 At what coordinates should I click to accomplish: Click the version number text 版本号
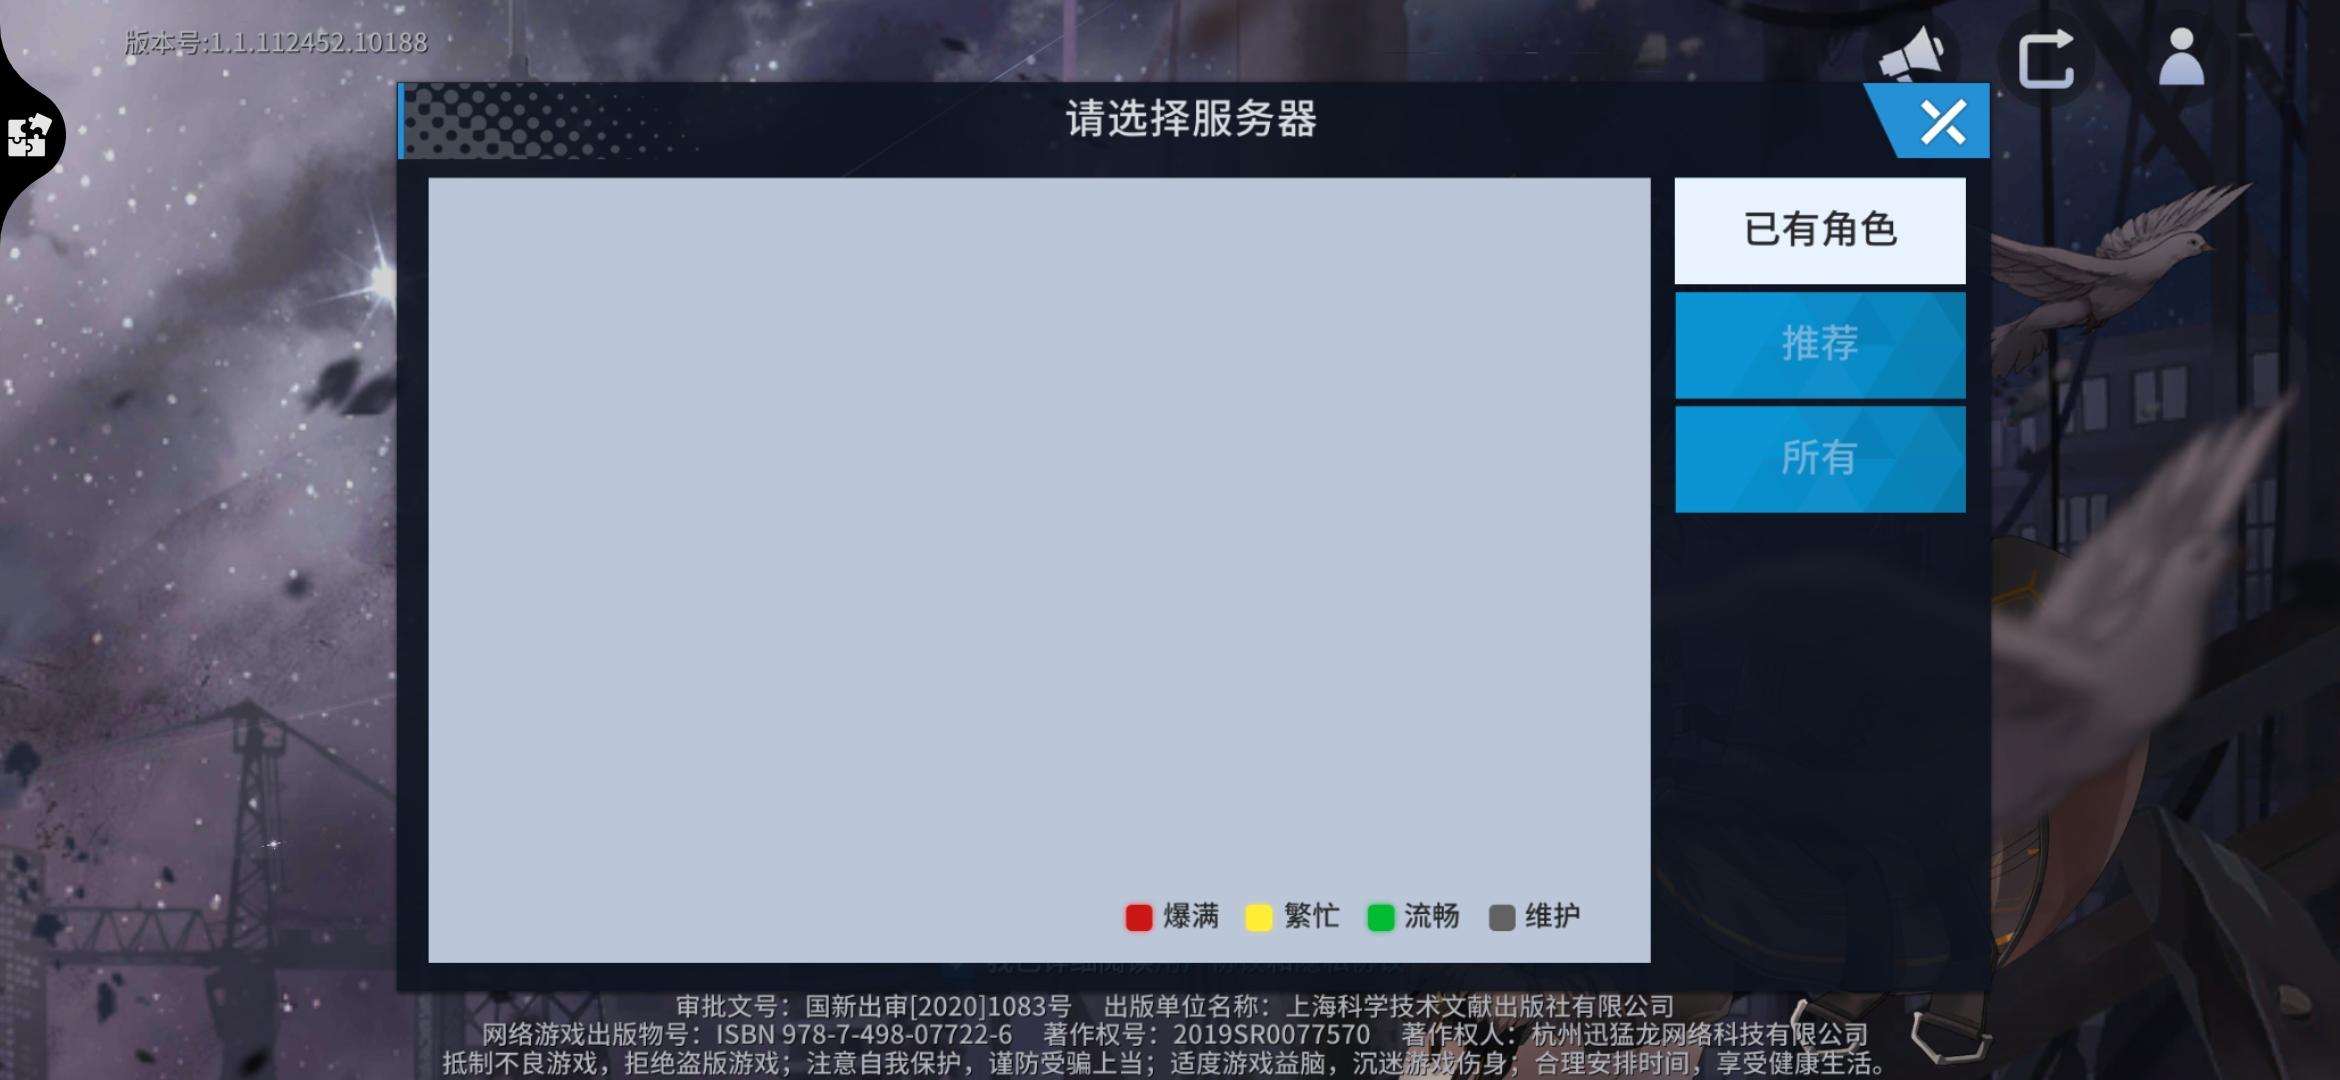[x=276, y=42]
